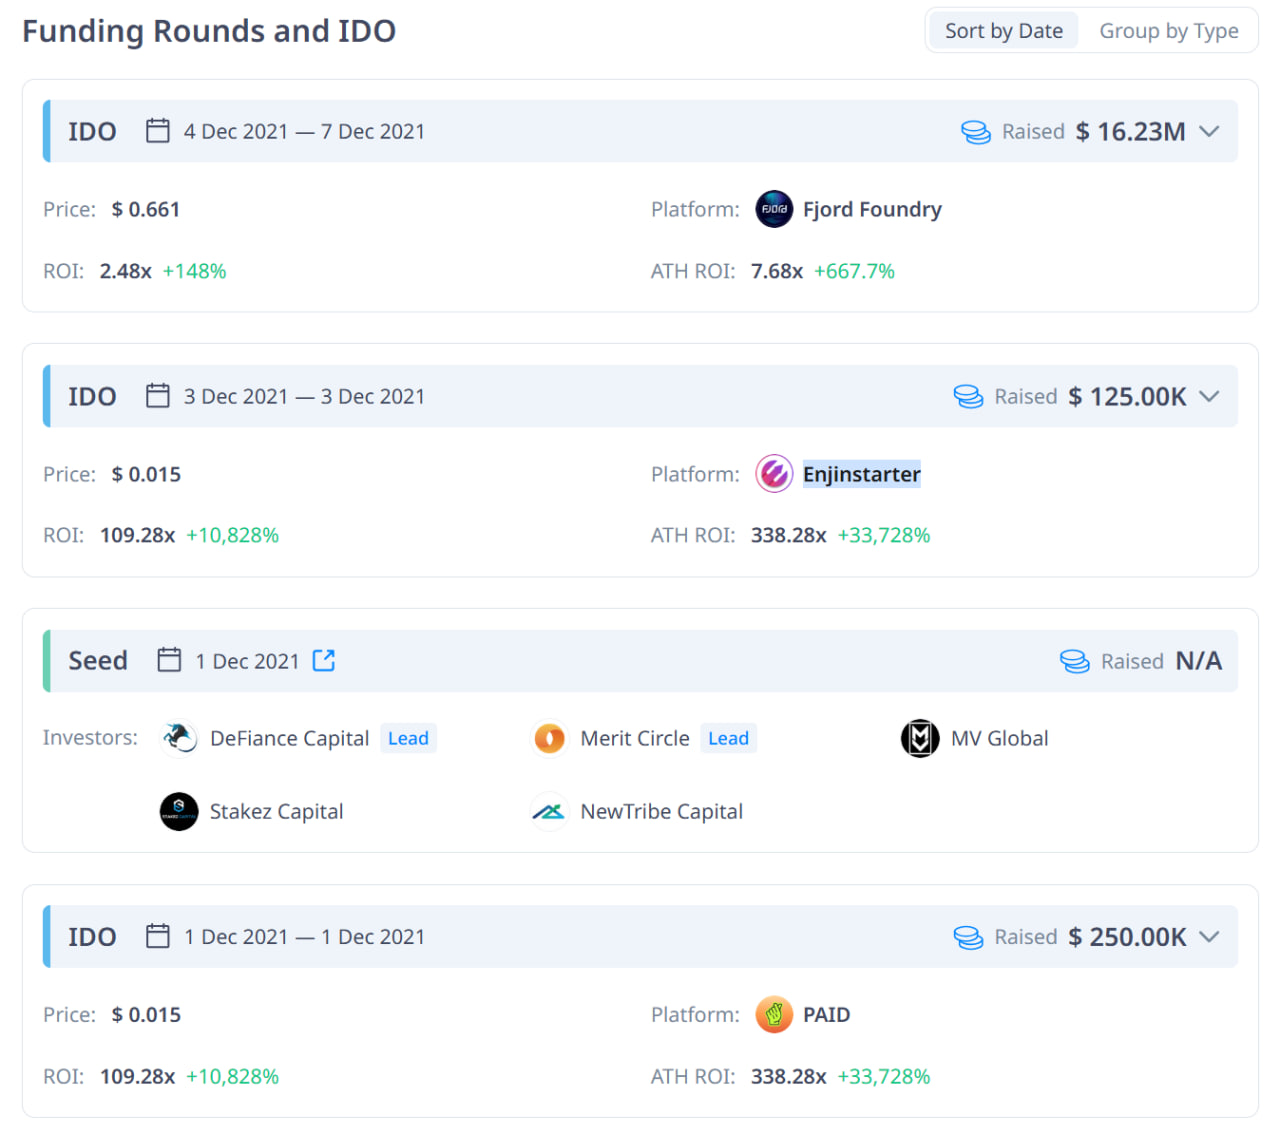
Task: Open the Seed round external link icon
Action: [324, 661]
